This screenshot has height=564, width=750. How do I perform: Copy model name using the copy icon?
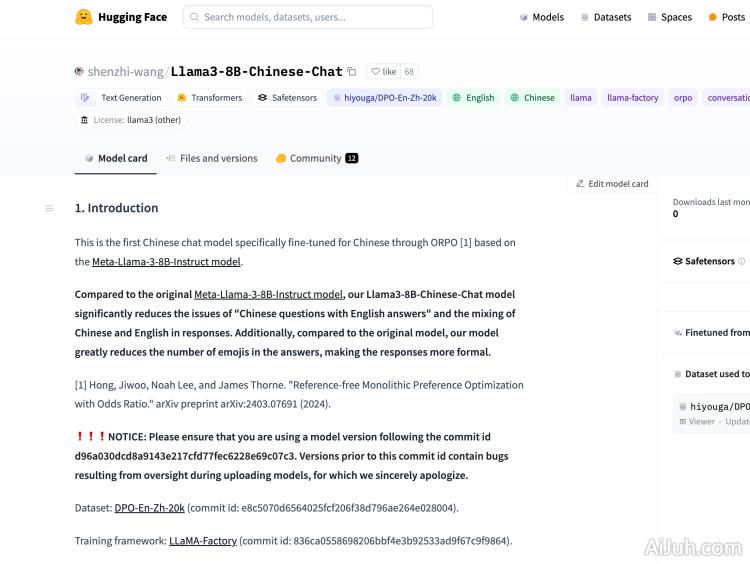(351, 72)
